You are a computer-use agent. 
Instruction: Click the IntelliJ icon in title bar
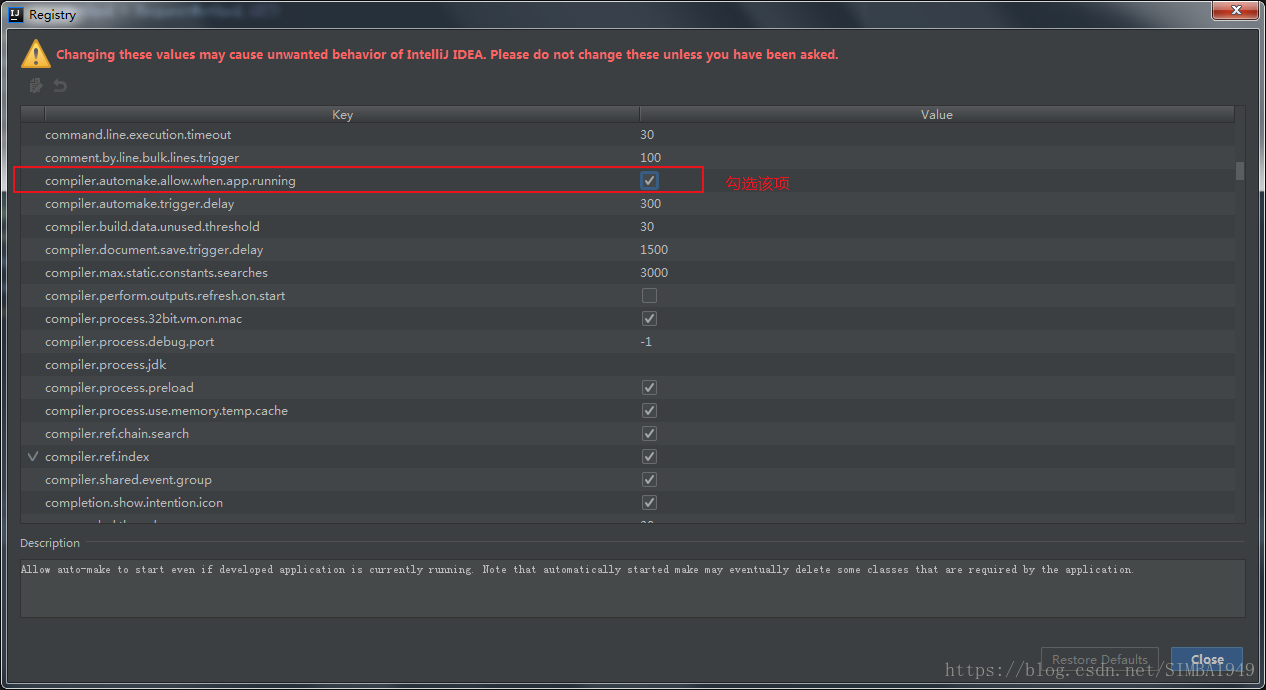16,14
